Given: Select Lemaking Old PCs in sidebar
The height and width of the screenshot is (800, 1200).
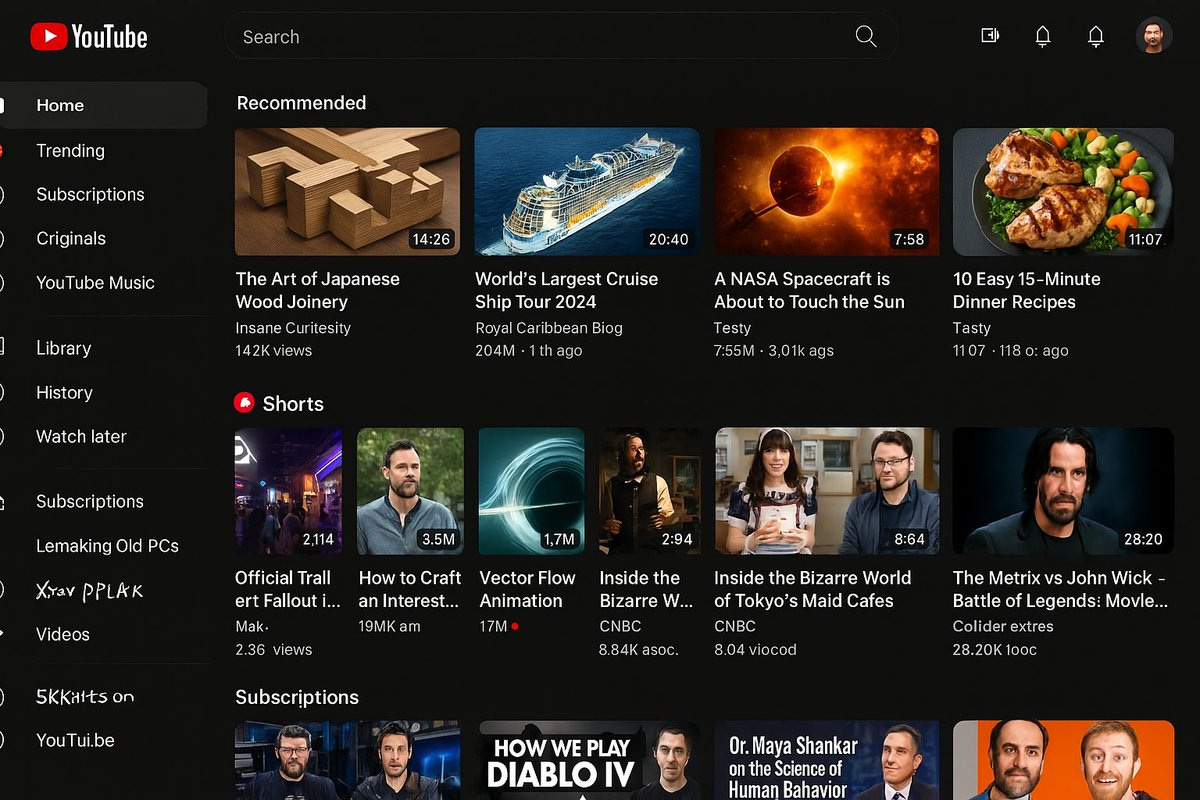Looking at the screenshot, I should pos(107,546).
